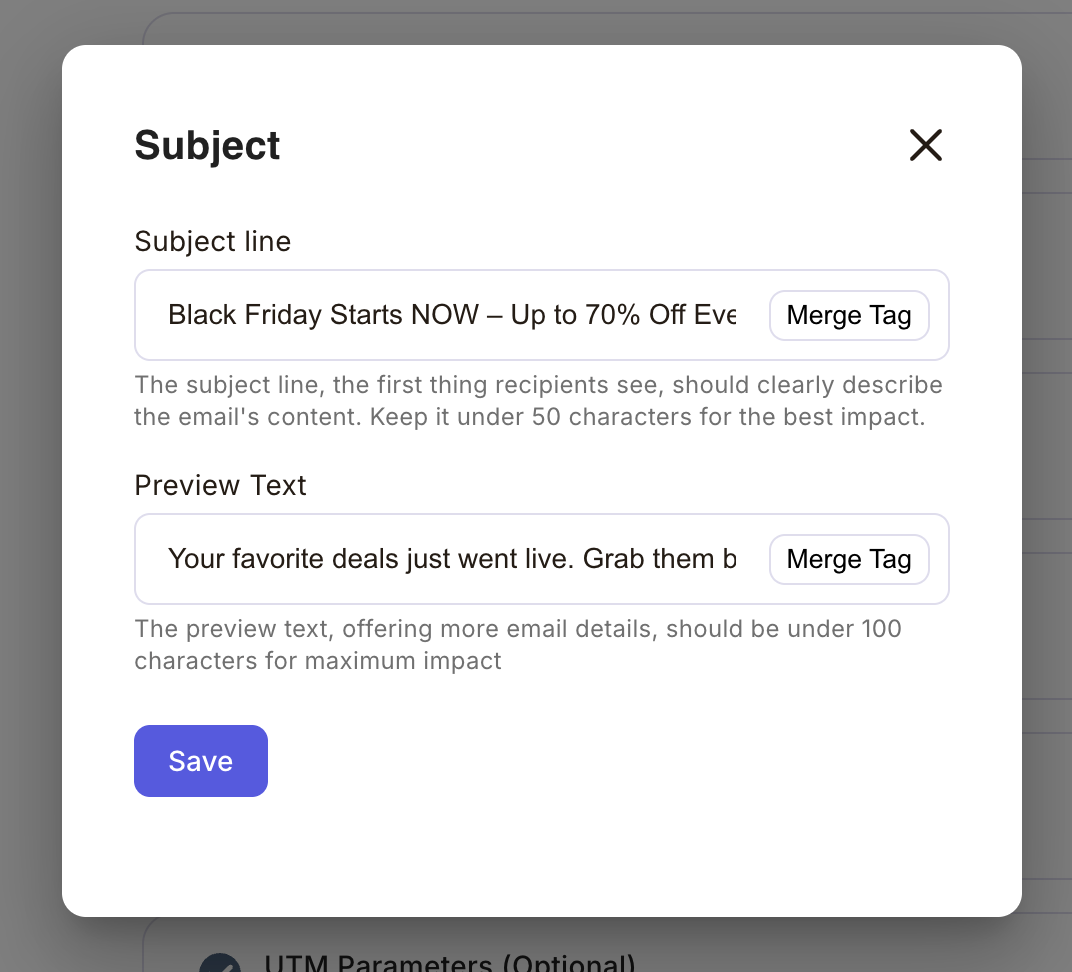Click the Preview Text label
Screen dimensions: 1072x972
219,485
